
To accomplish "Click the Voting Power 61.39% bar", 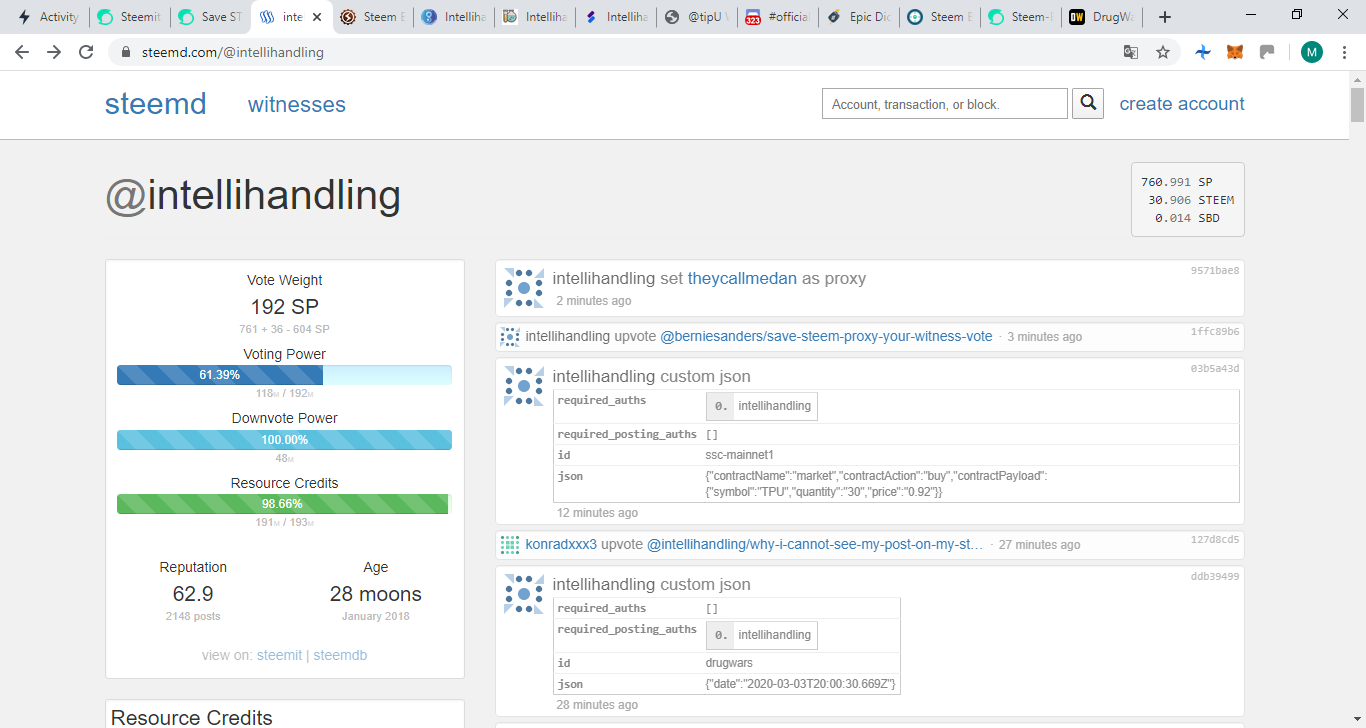I will click(284, 375).
